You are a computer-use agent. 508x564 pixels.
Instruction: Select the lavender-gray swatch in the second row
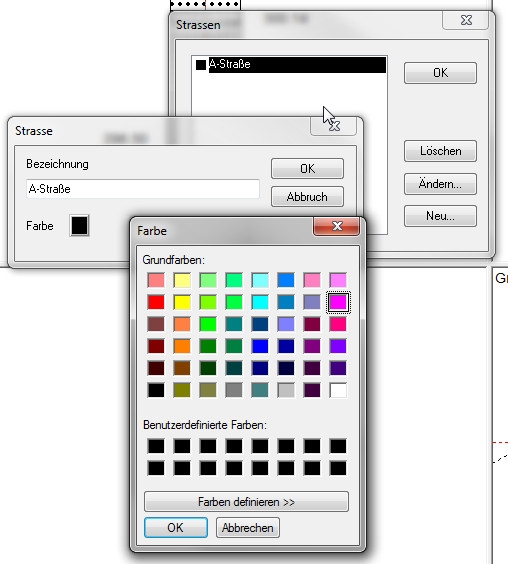tap(312, 302)
